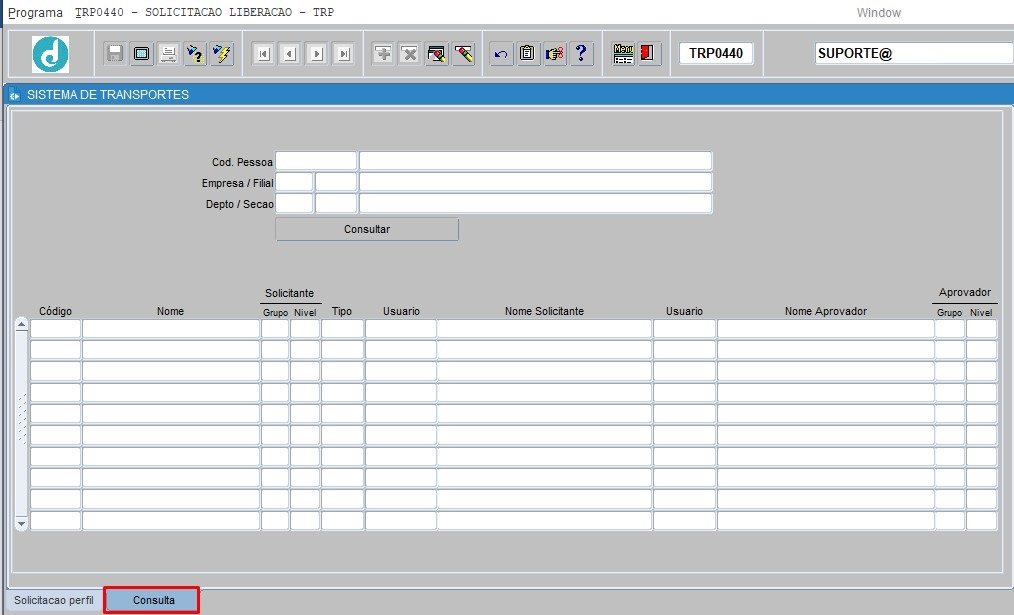Click the Aprovador group heading

965,292
